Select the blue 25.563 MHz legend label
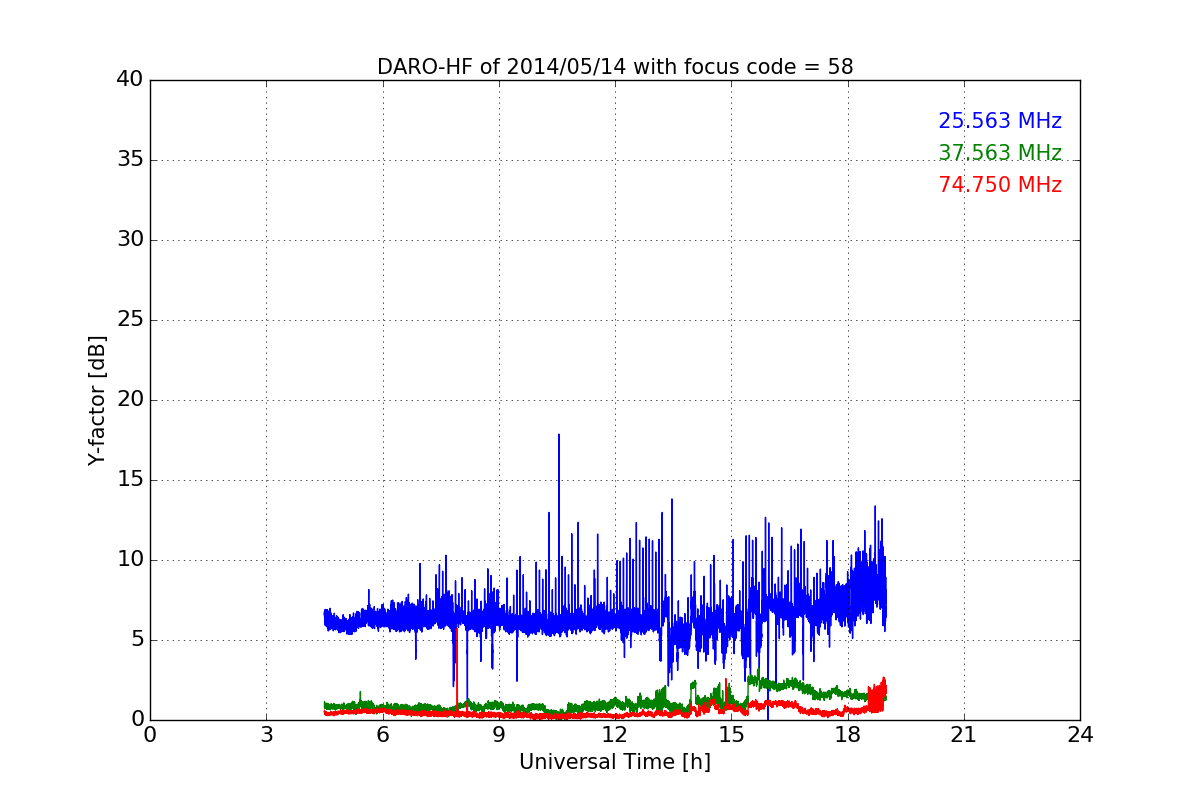Image resolution: width=1200 pixels, height=800 pixels. click(1000, 121)
